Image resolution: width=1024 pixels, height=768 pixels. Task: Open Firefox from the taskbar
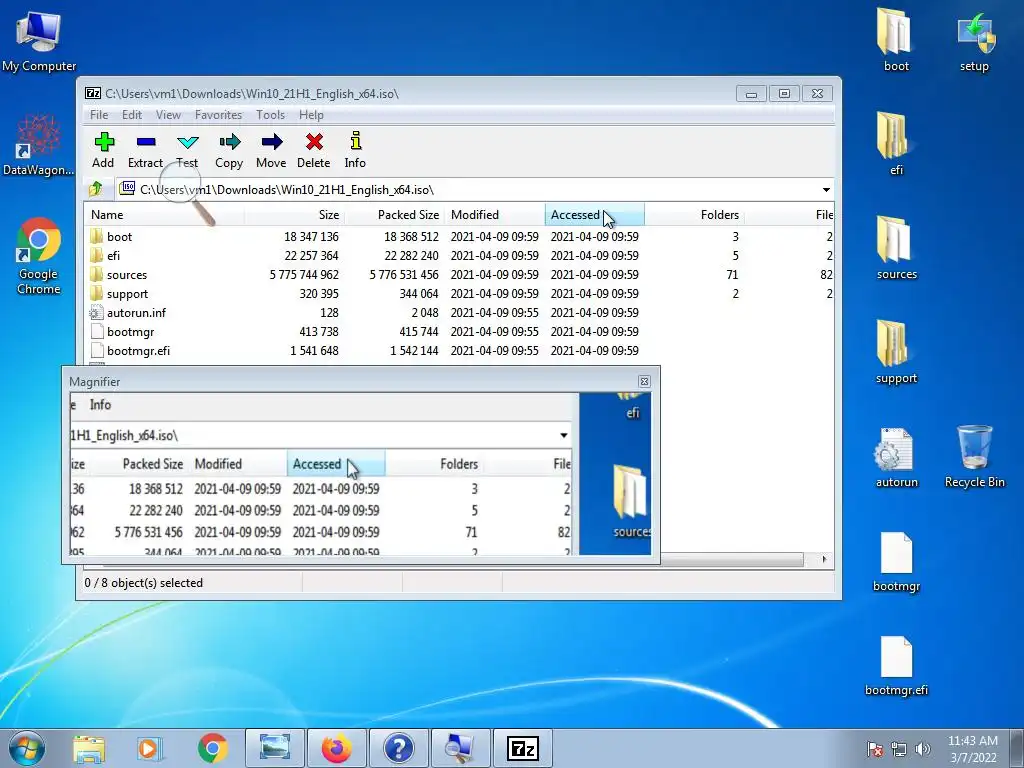[x=337, y=748]
